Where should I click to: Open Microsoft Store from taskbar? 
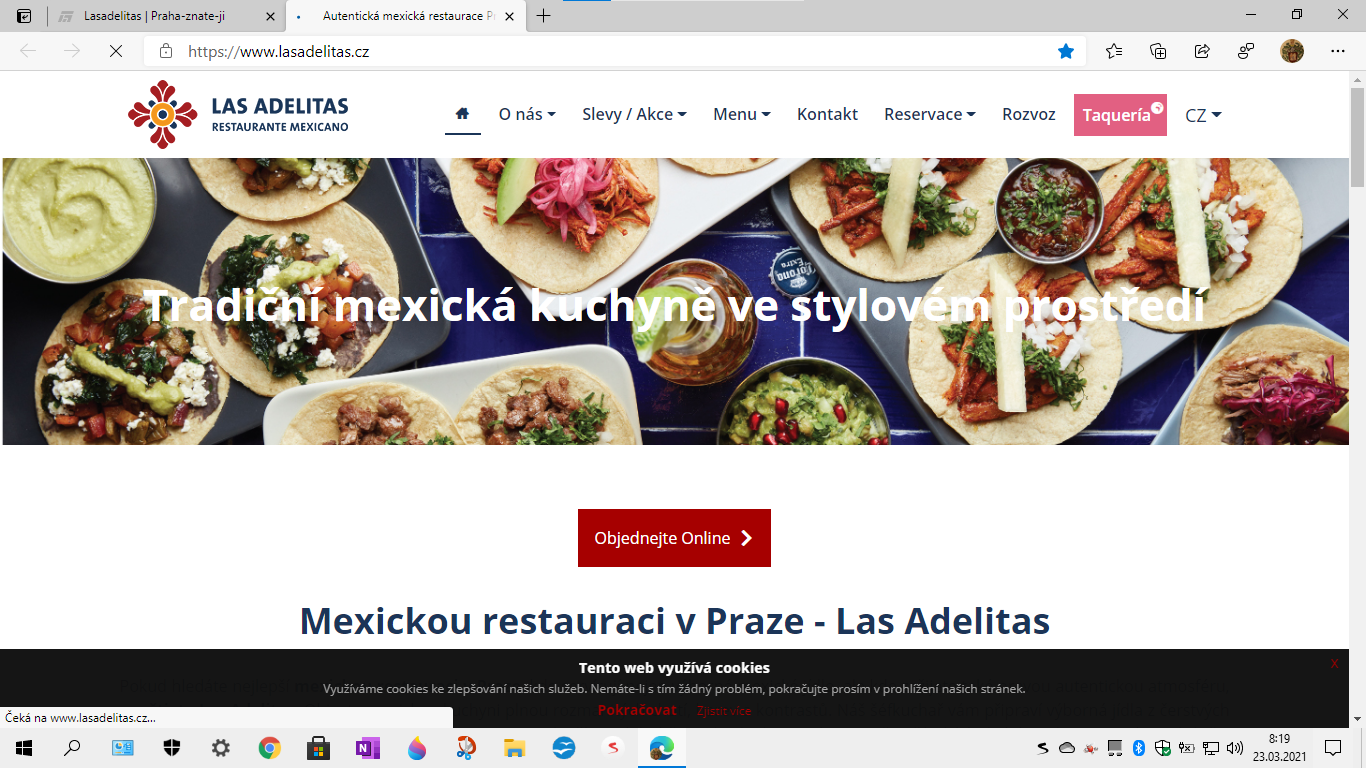click(x=318, y=747)
